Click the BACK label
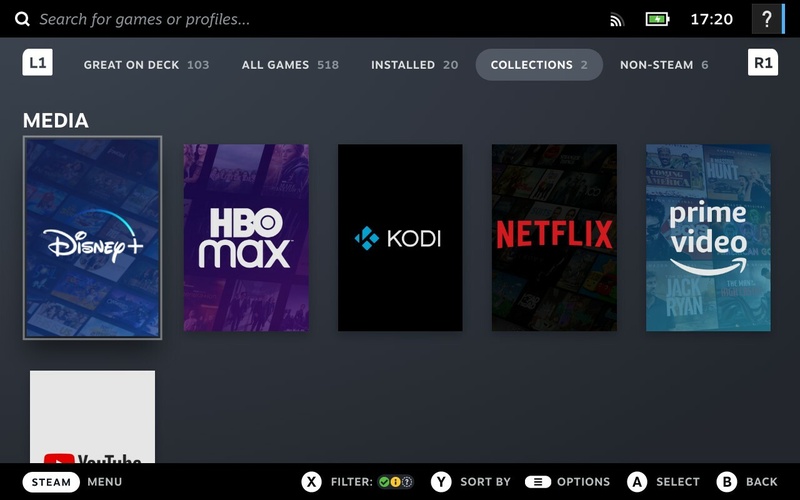Screen dimensions: 800x500 tap(762, 482)
